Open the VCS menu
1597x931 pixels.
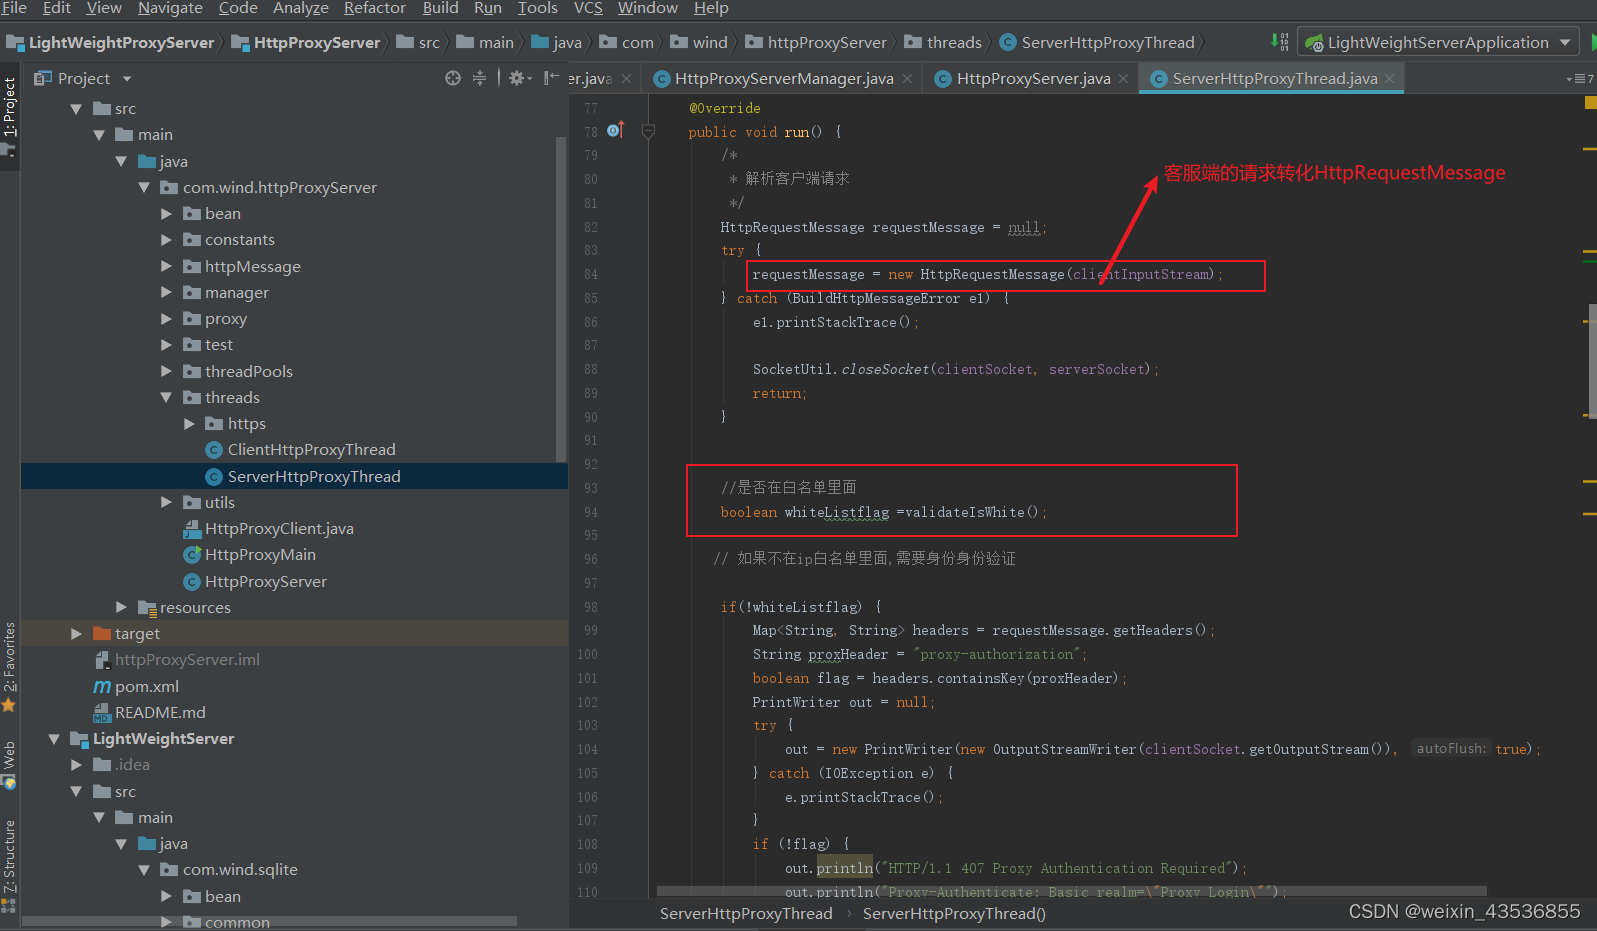[588, 8]
